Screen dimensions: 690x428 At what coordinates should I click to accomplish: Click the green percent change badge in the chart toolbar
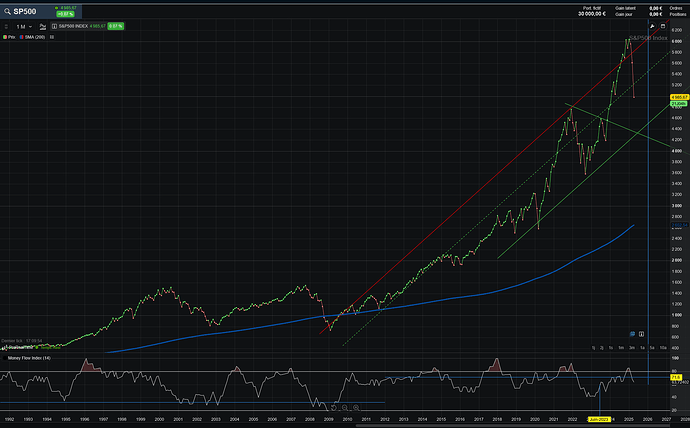pos(116,26)
